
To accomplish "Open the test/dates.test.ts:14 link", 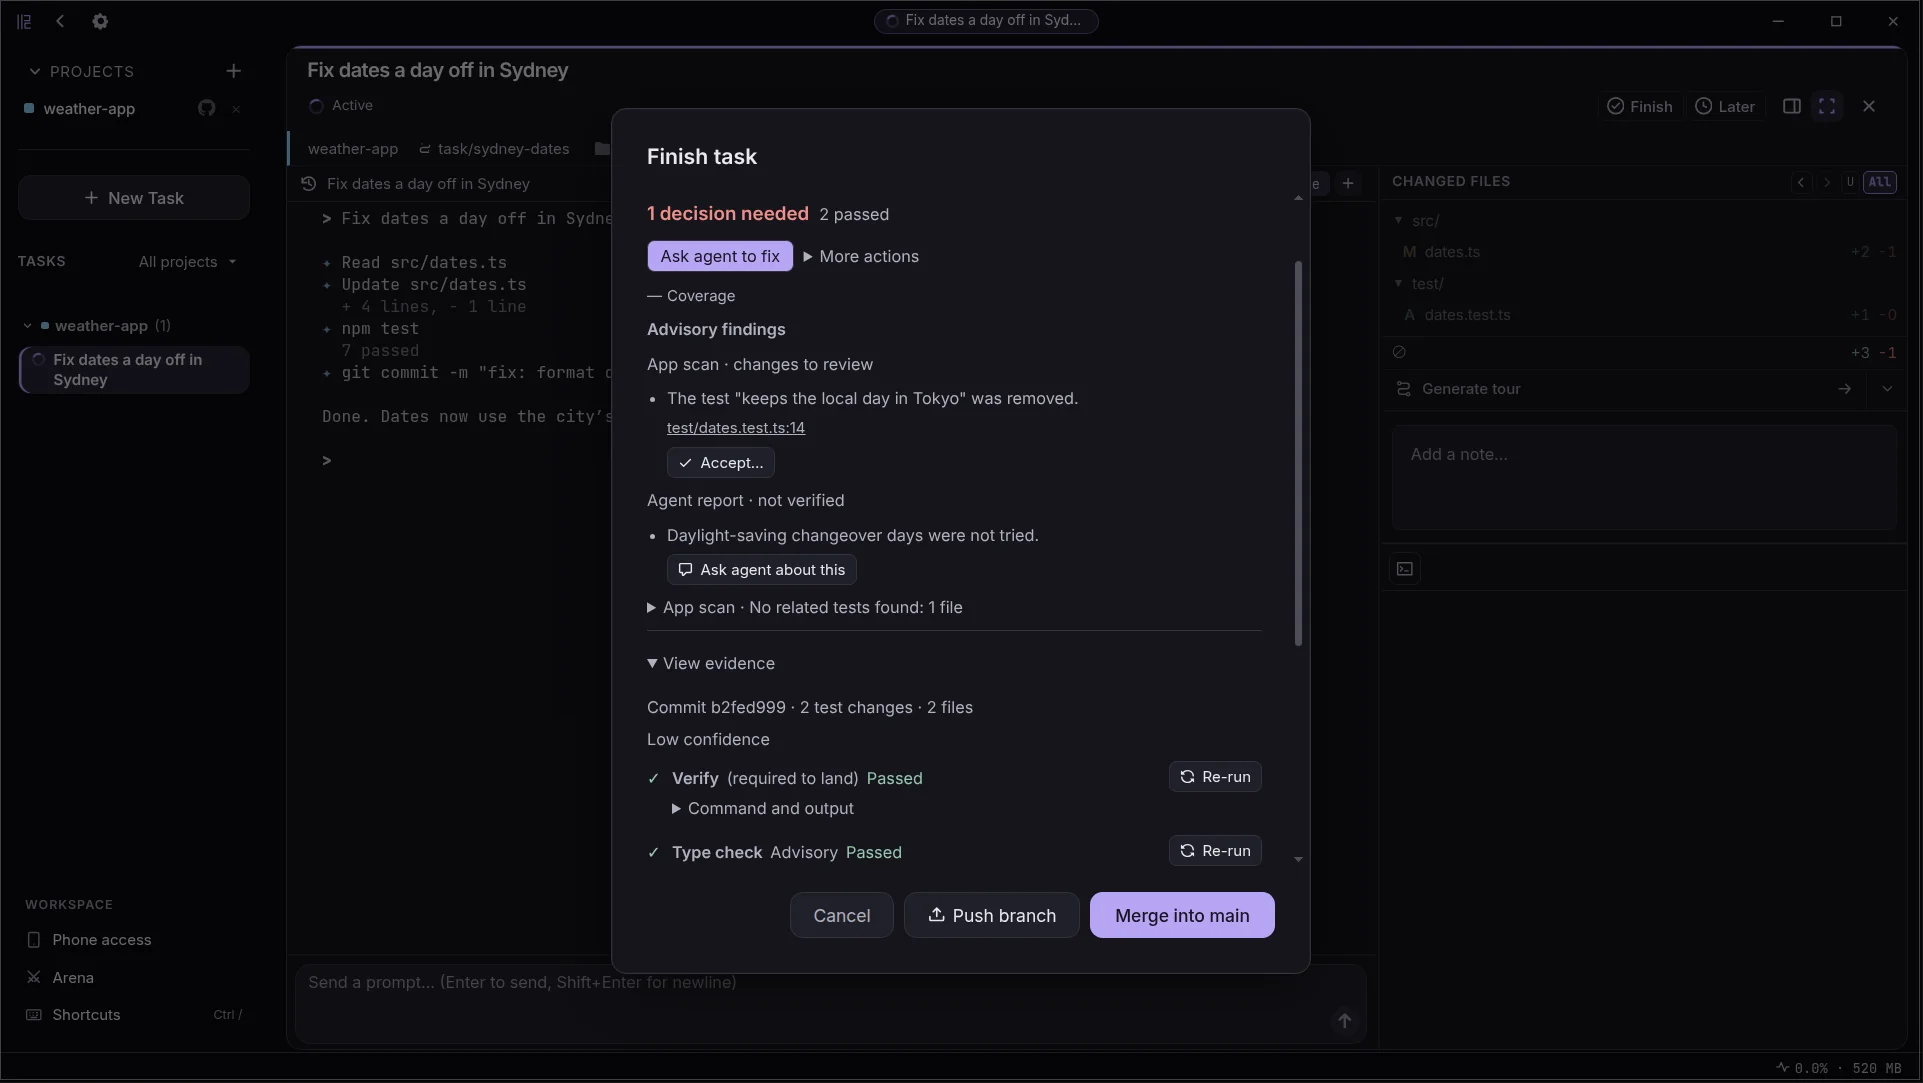I will pos(736,428).
